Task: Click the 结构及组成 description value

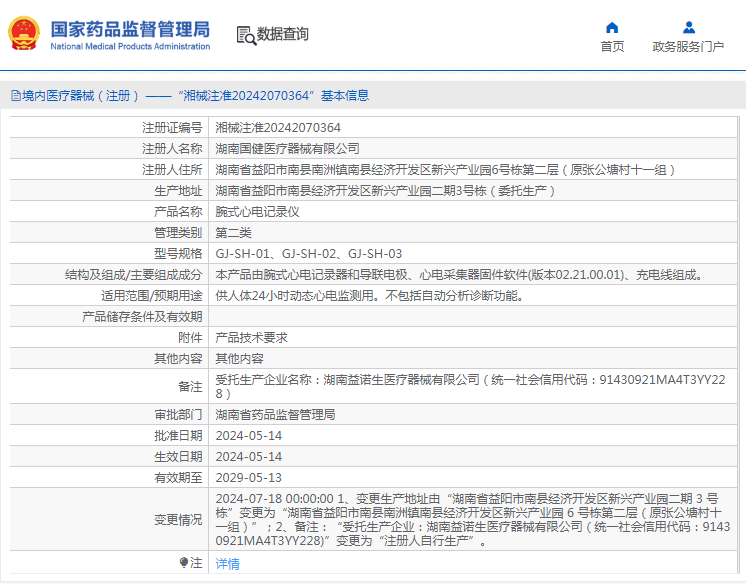Action: pos(460,274)
